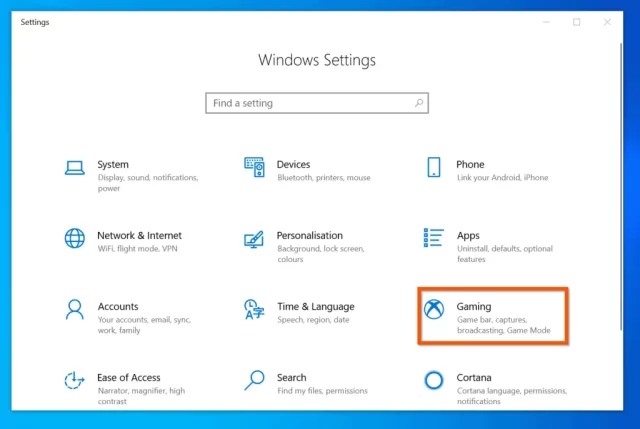Open the Gaming Xbox icon

click(433, 309)
